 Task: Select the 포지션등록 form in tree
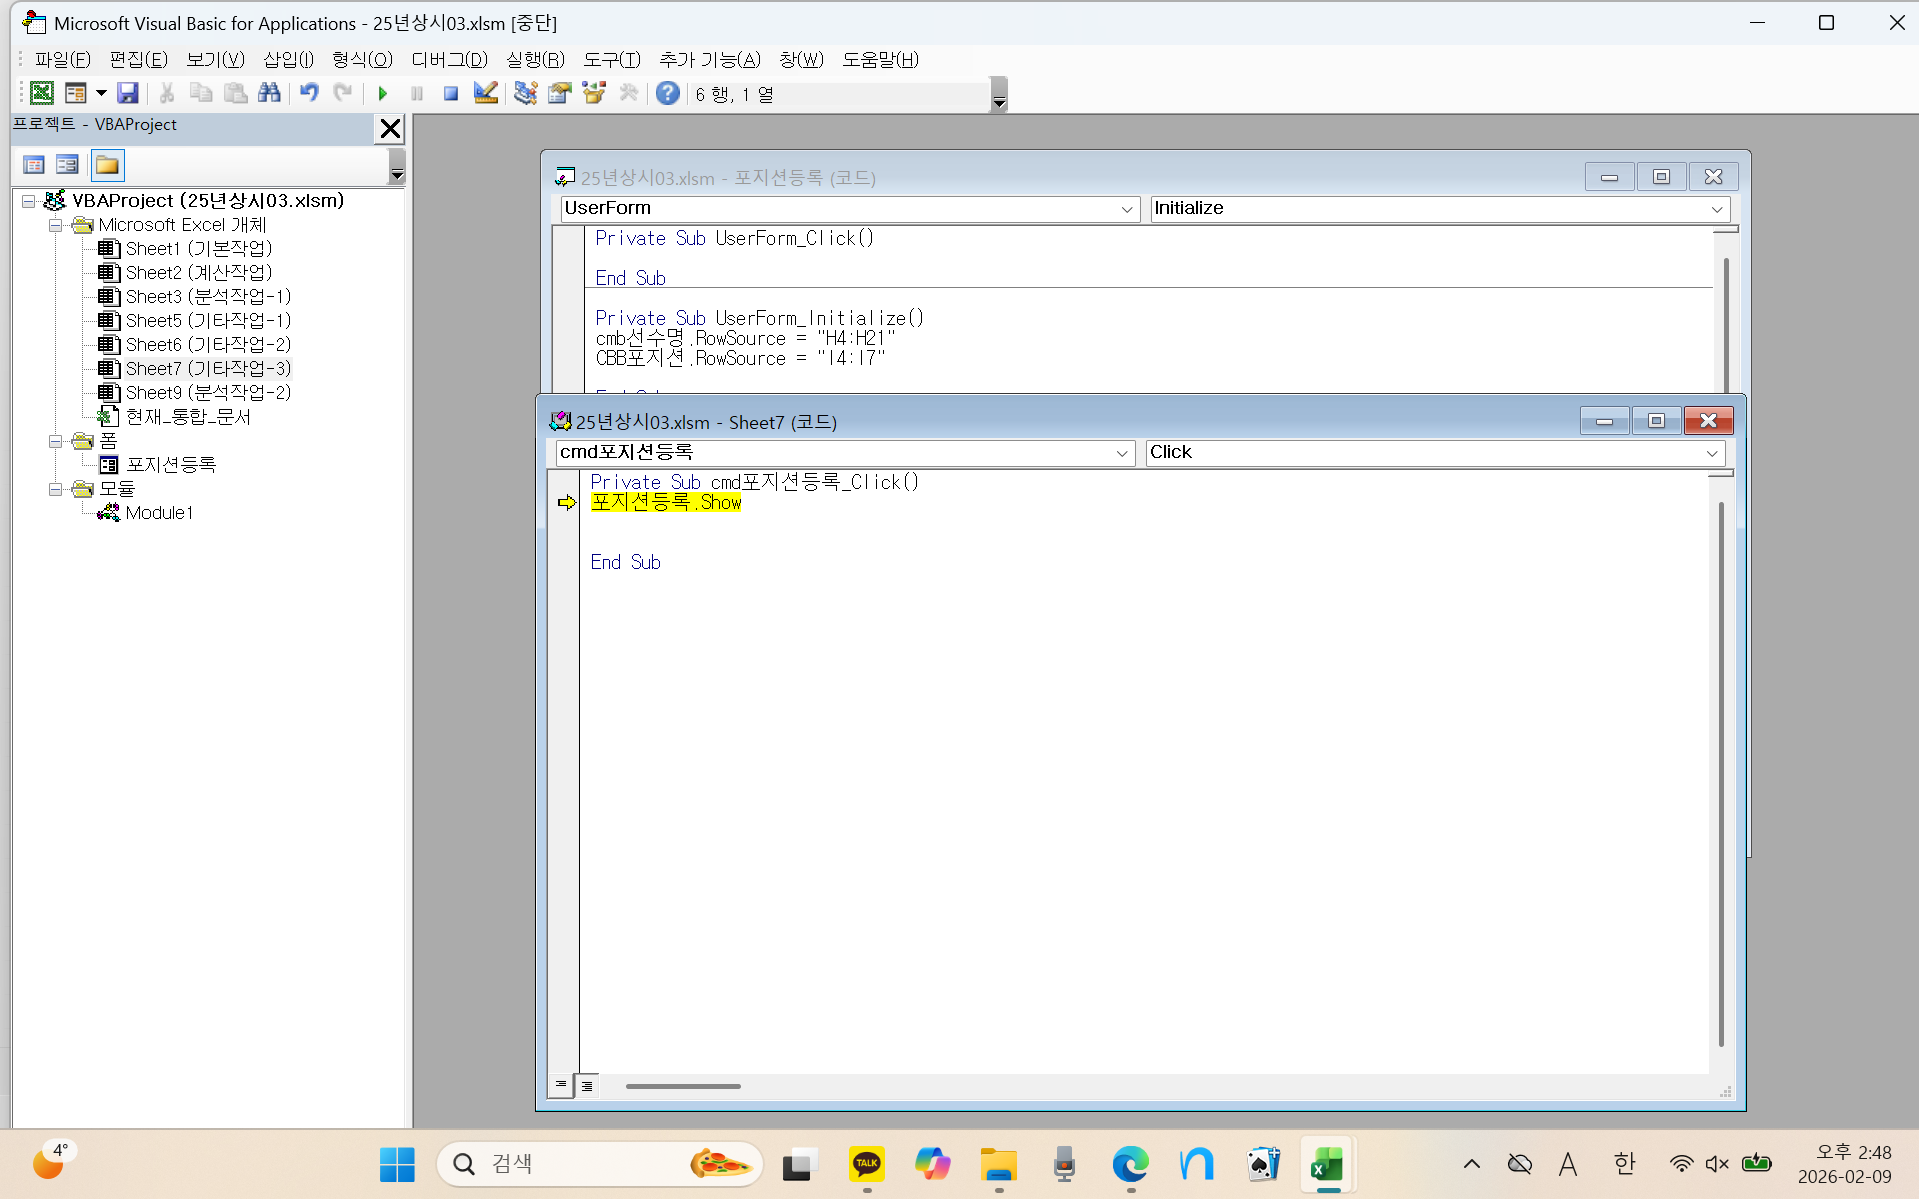(x=170, y=465)
